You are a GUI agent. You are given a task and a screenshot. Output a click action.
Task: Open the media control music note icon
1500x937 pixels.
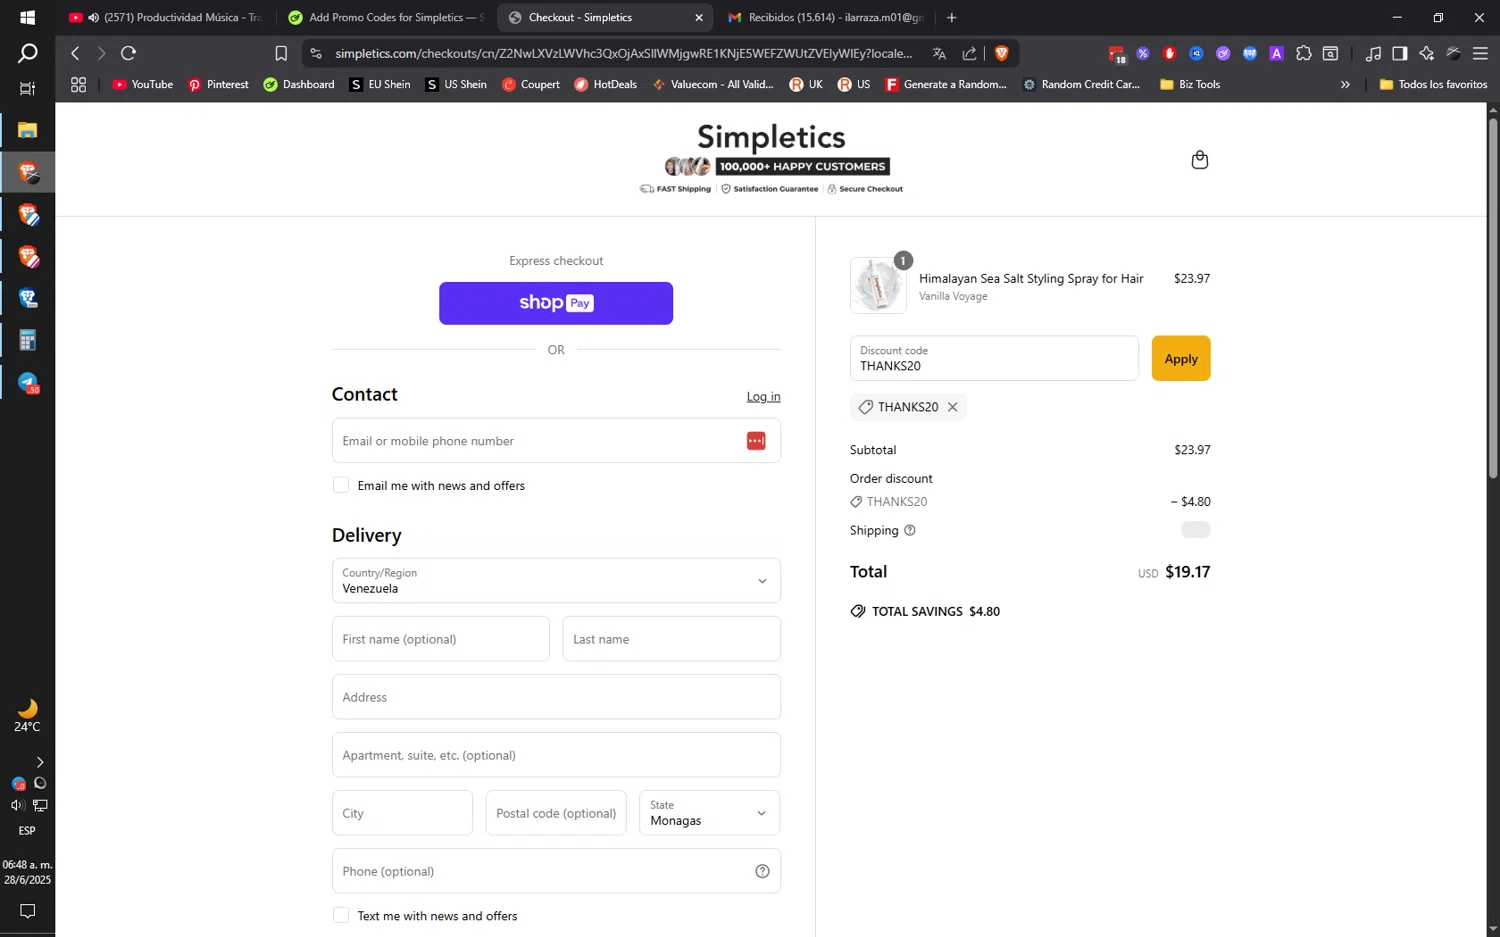tap(1373, 53)
